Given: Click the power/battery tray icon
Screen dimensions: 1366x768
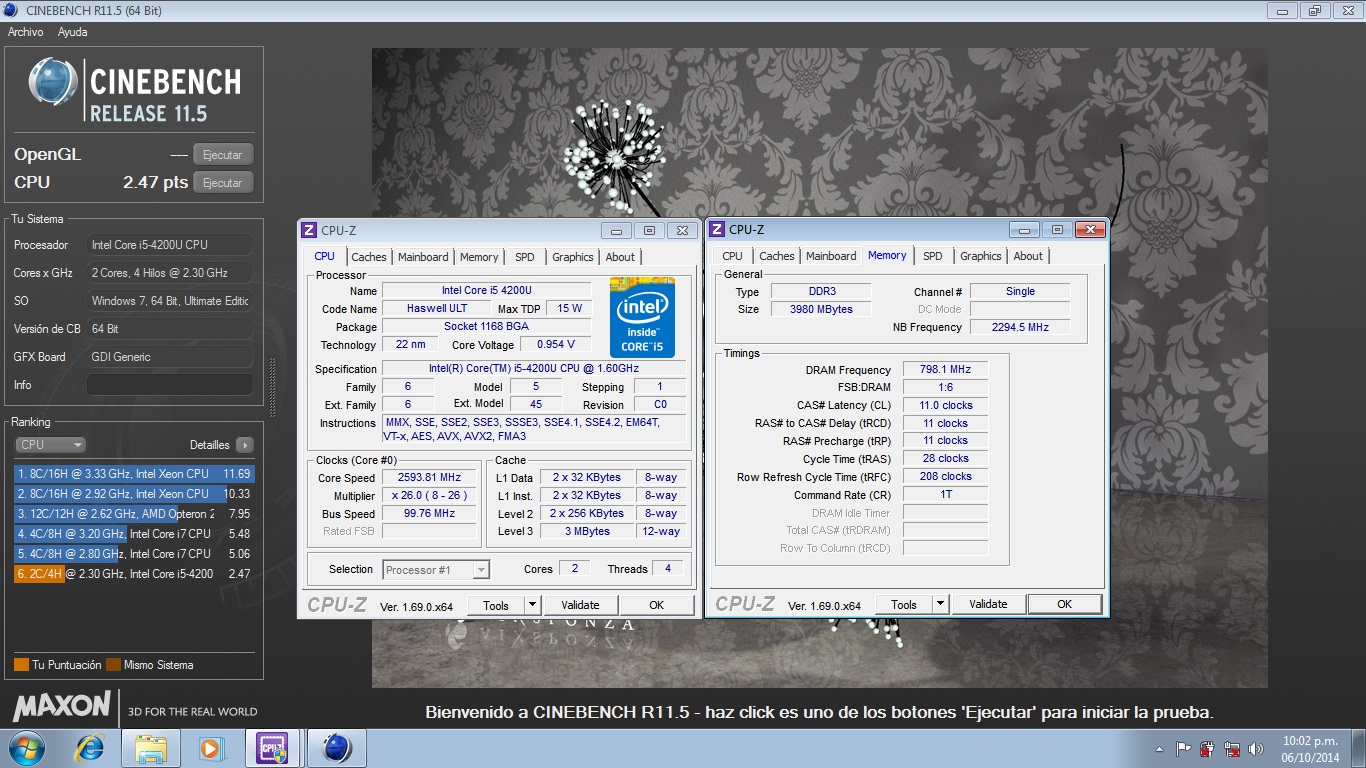Looking at the screenshot, I should (x=1208, y=749).
